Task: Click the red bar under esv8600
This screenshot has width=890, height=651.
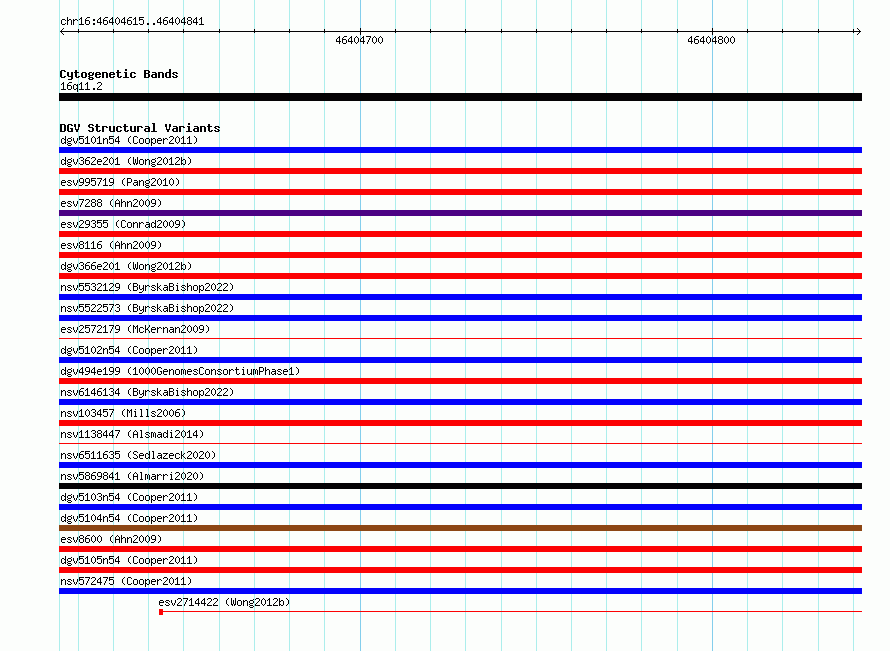Action: coord(460,549)
